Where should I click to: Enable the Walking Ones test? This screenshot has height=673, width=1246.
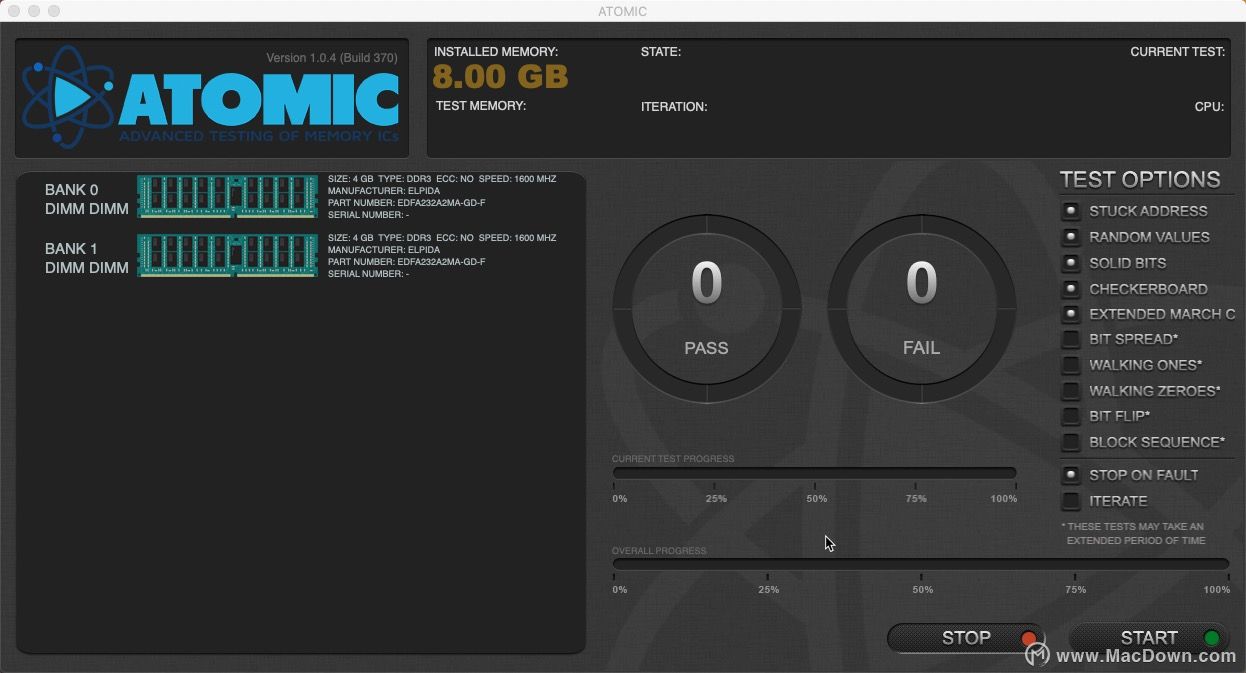tap(1071, 365)
